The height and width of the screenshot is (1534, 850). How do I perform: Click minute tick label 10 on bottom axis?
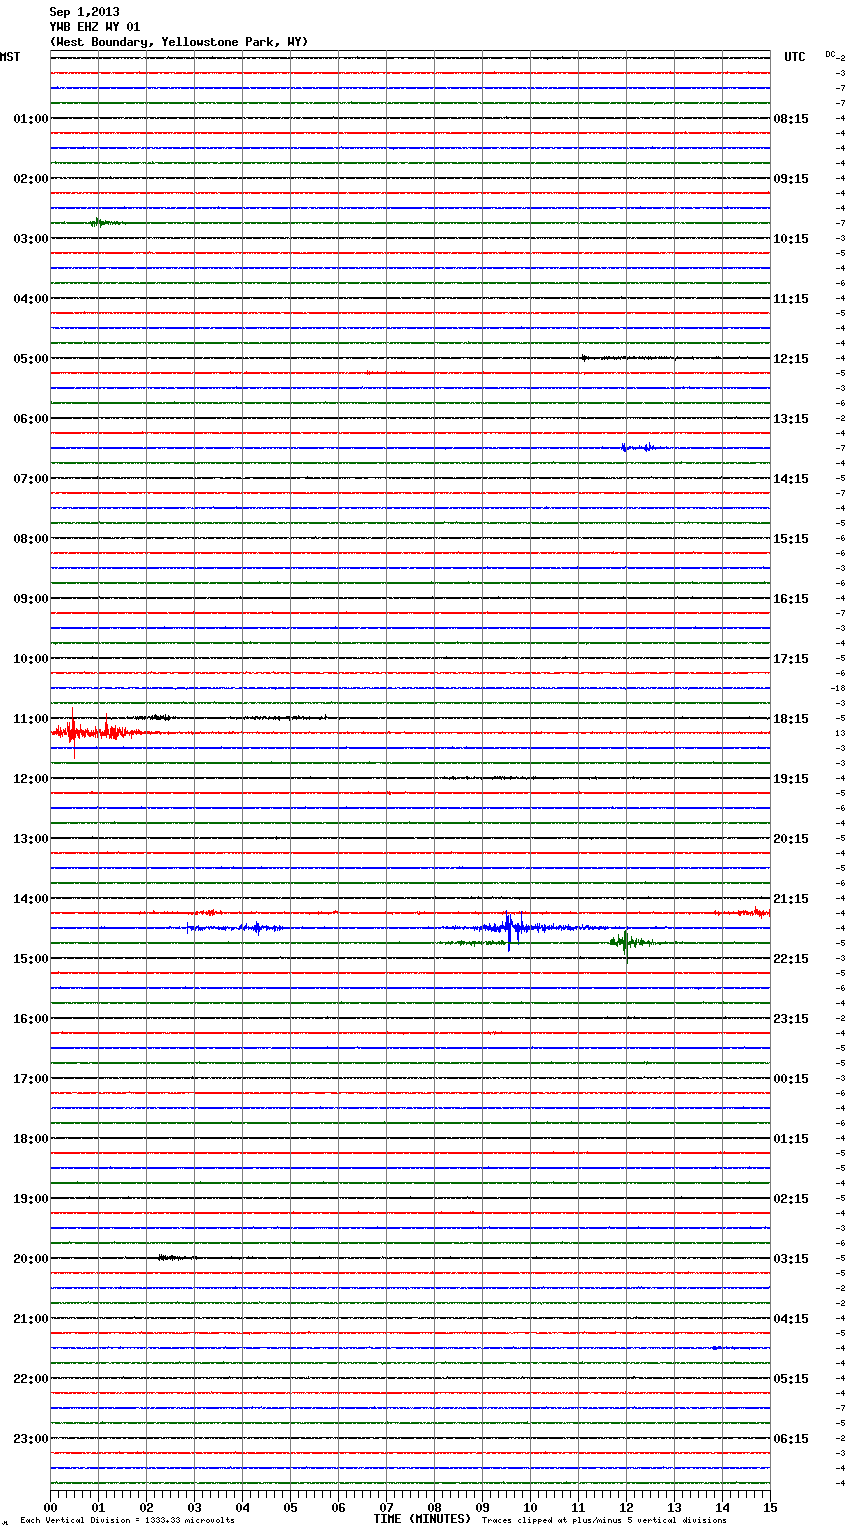[x=530, y=1507]
